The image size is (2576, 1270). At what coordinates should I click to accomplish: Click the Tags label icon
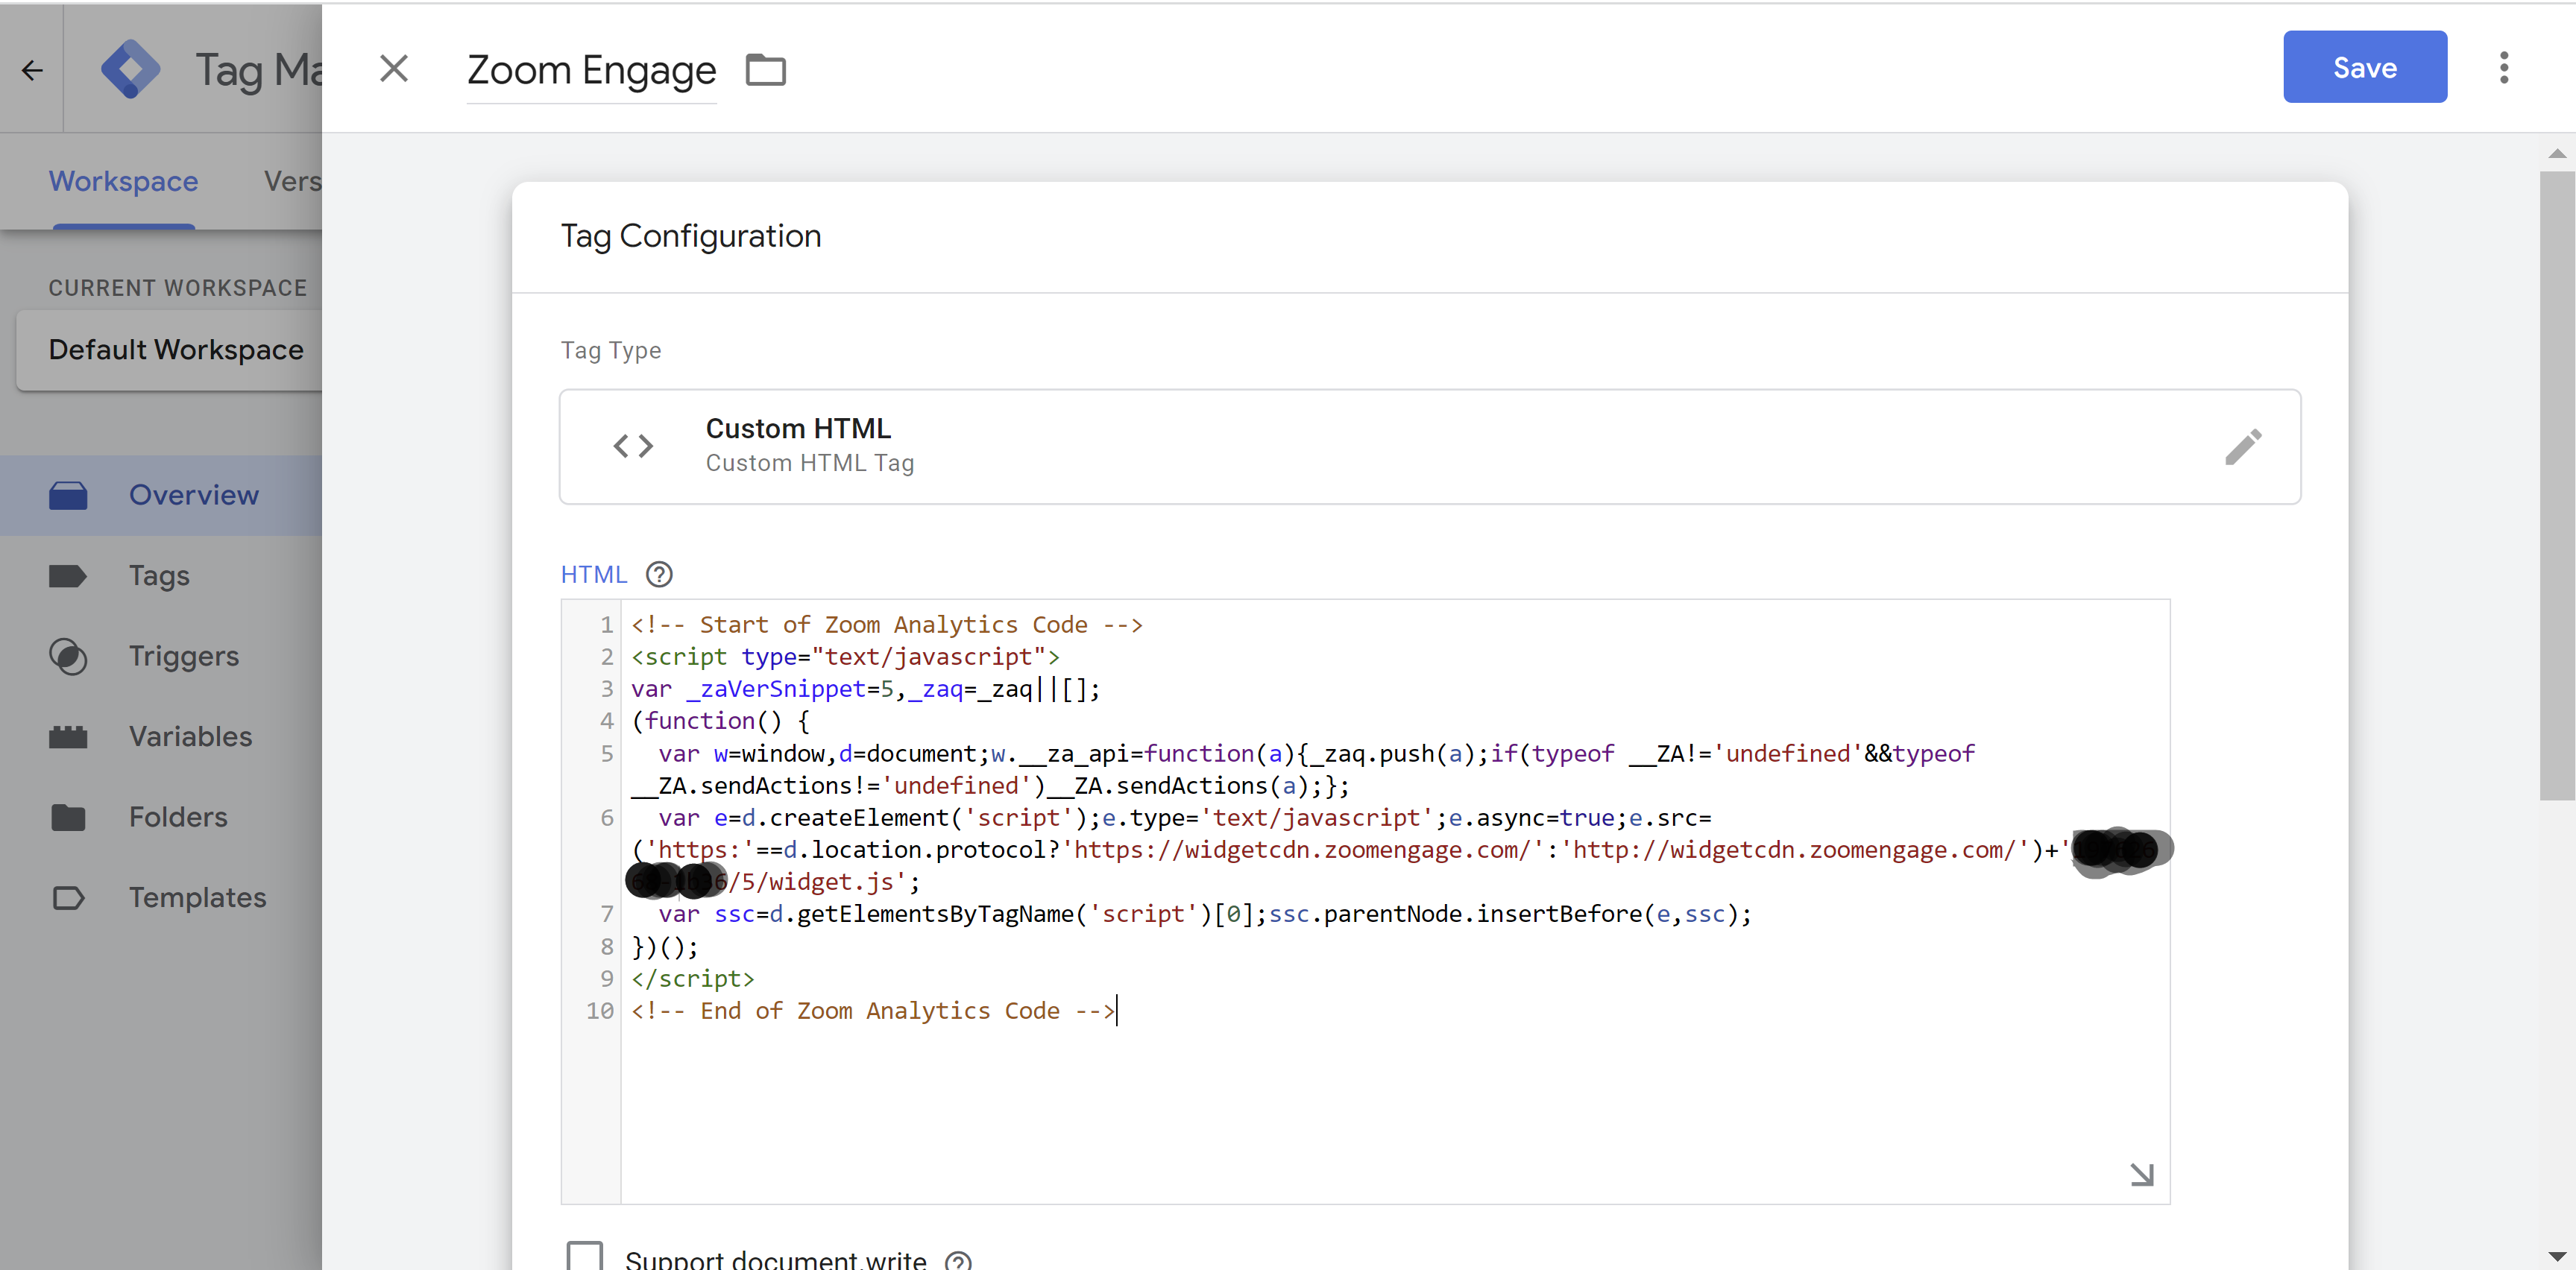(68, 576)
